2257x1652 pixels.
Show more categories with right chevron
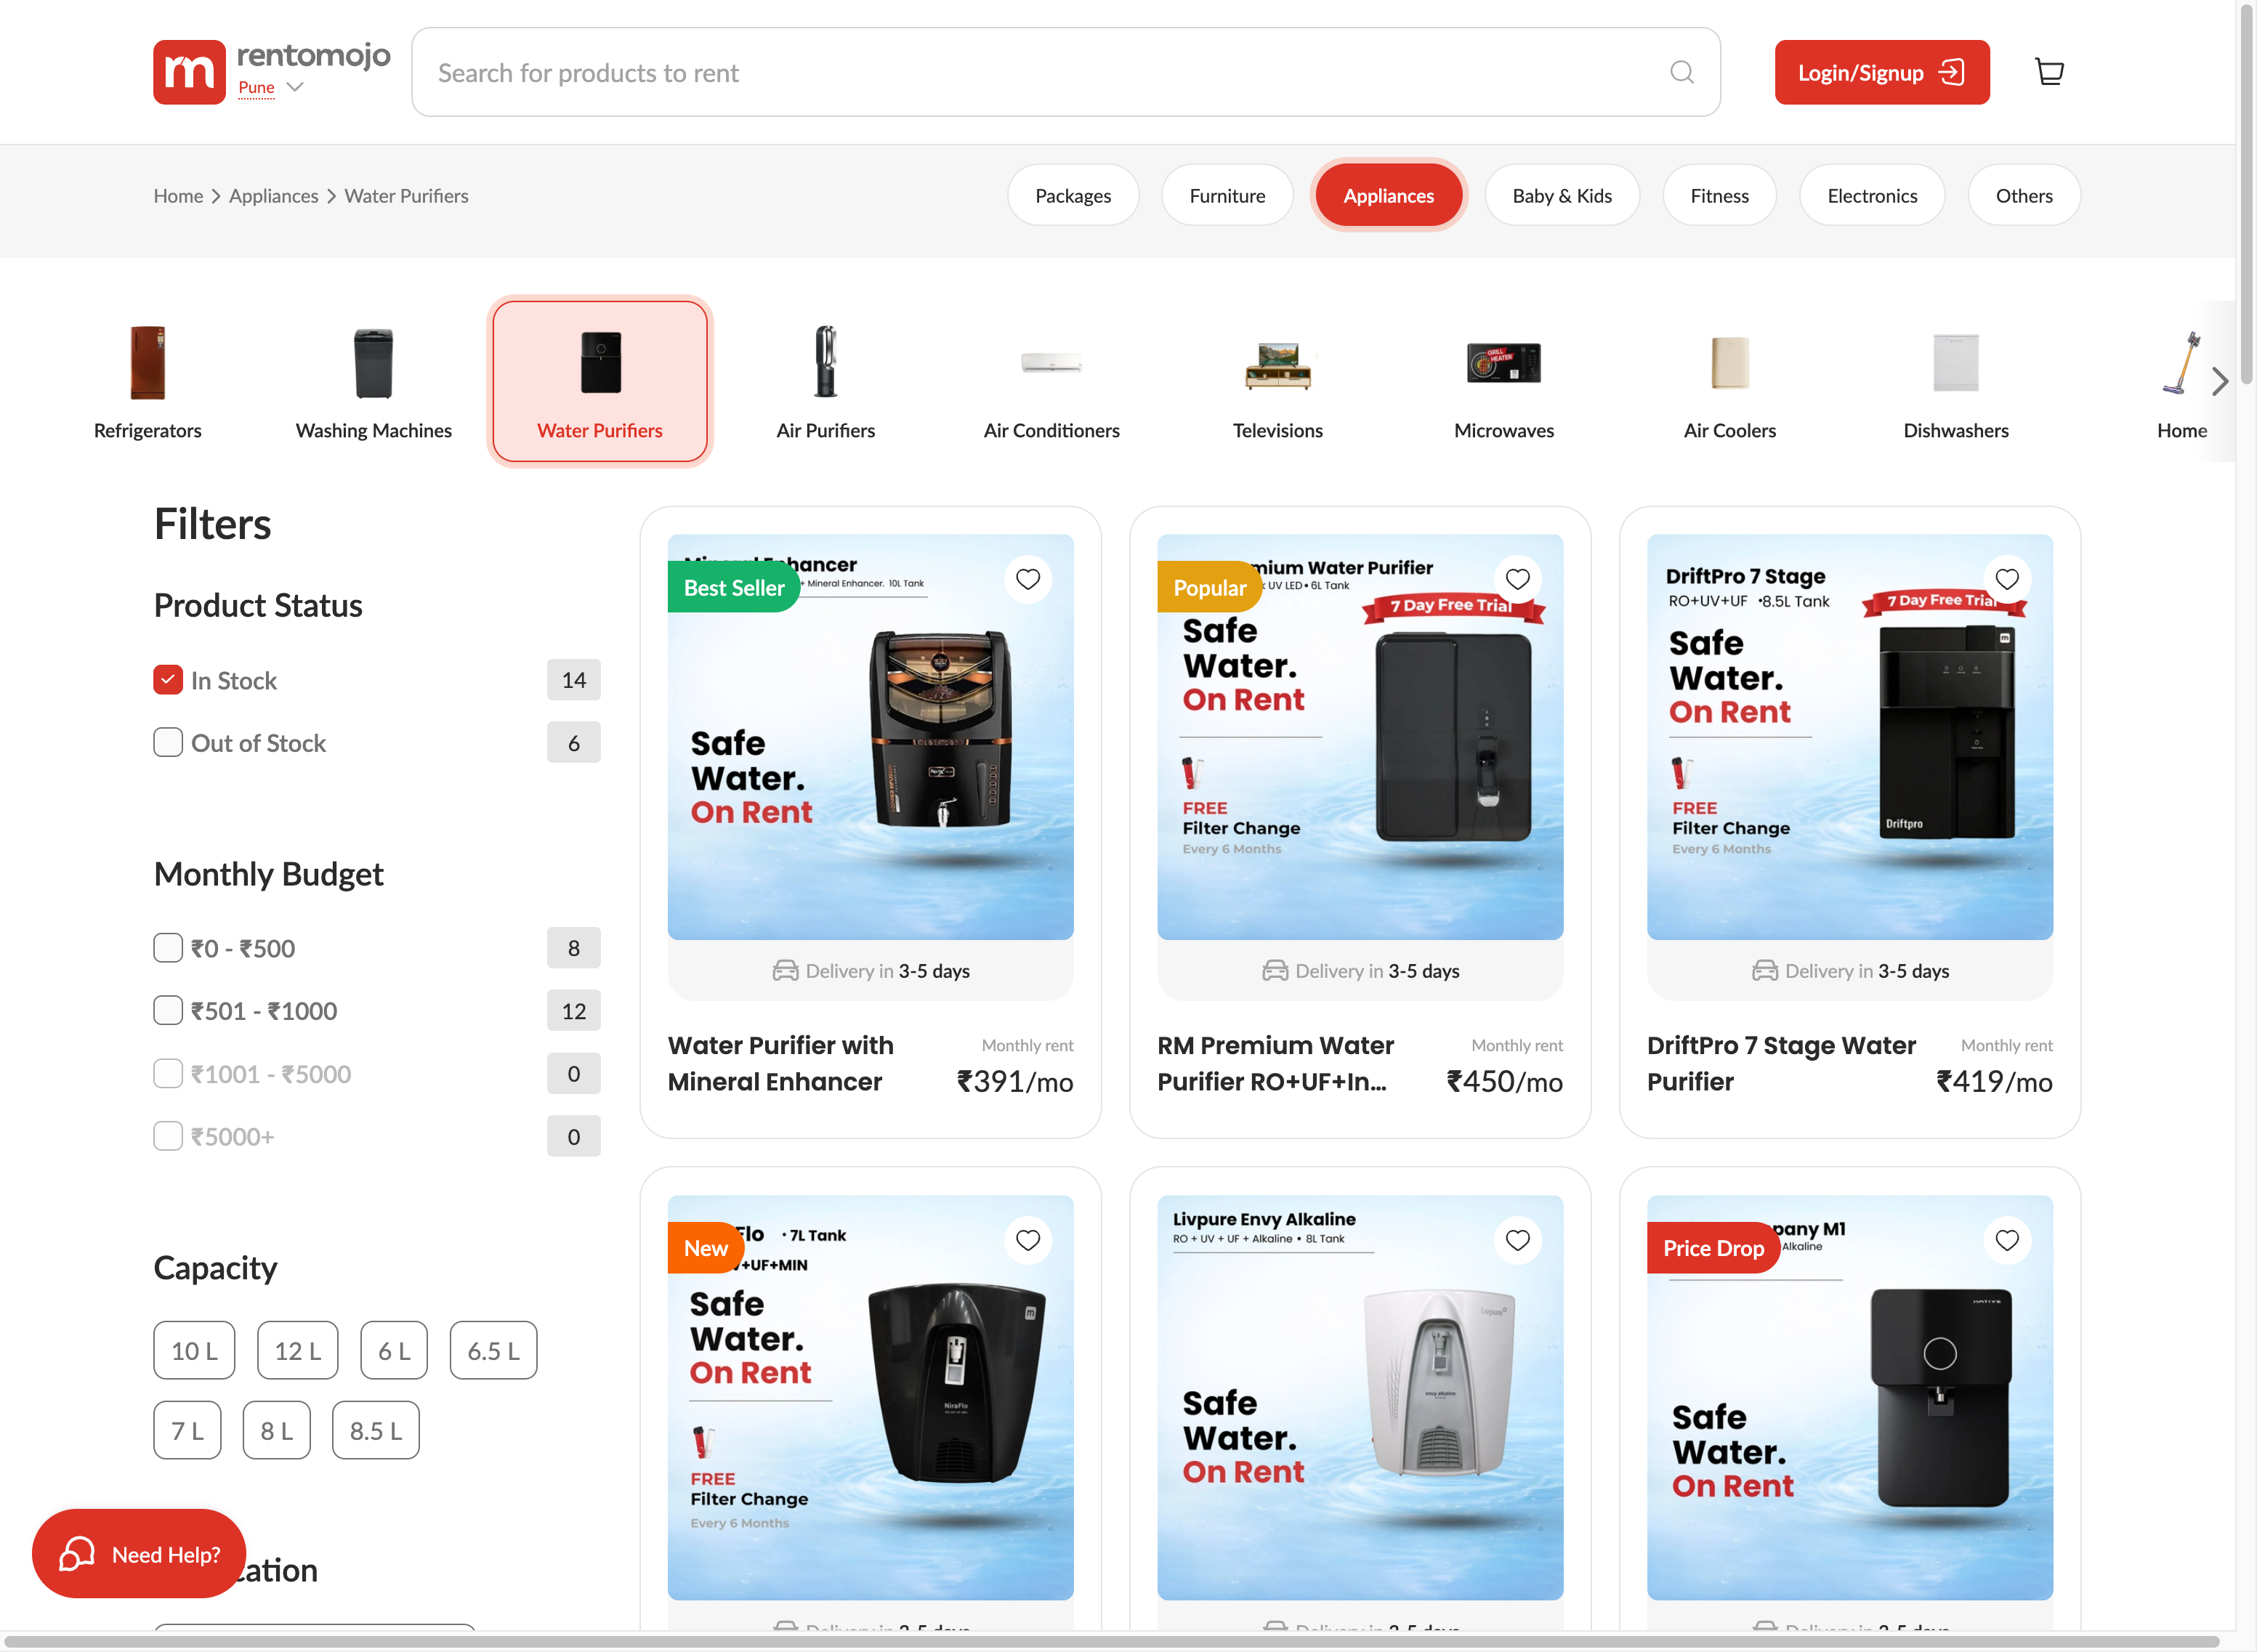point(2220,381)
